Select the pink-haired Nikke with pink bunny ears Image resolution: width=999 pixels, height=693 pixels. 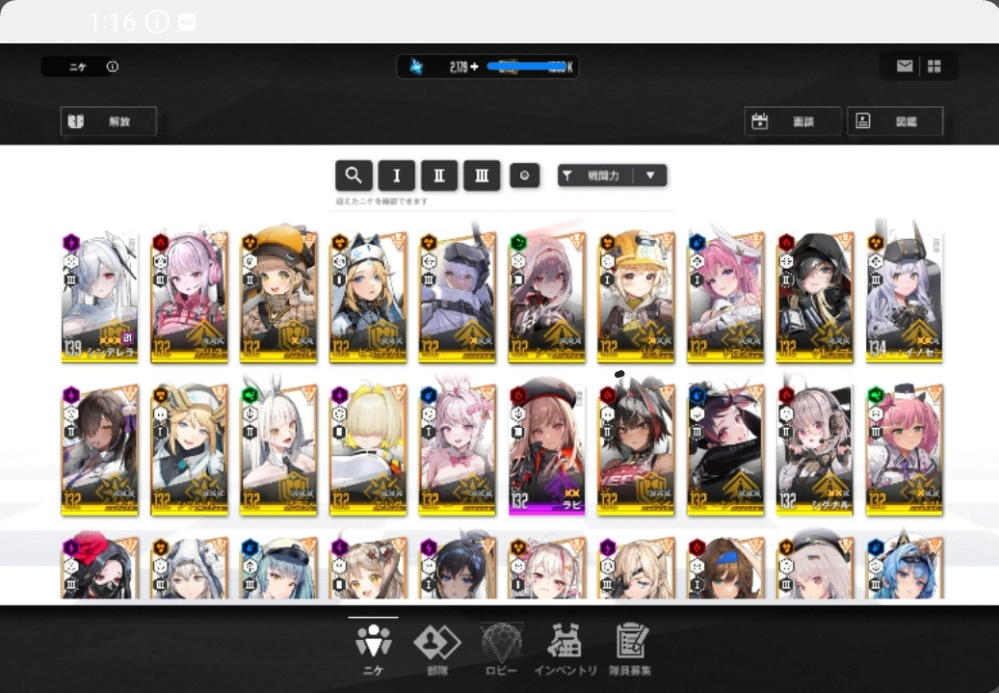(457, 450)
